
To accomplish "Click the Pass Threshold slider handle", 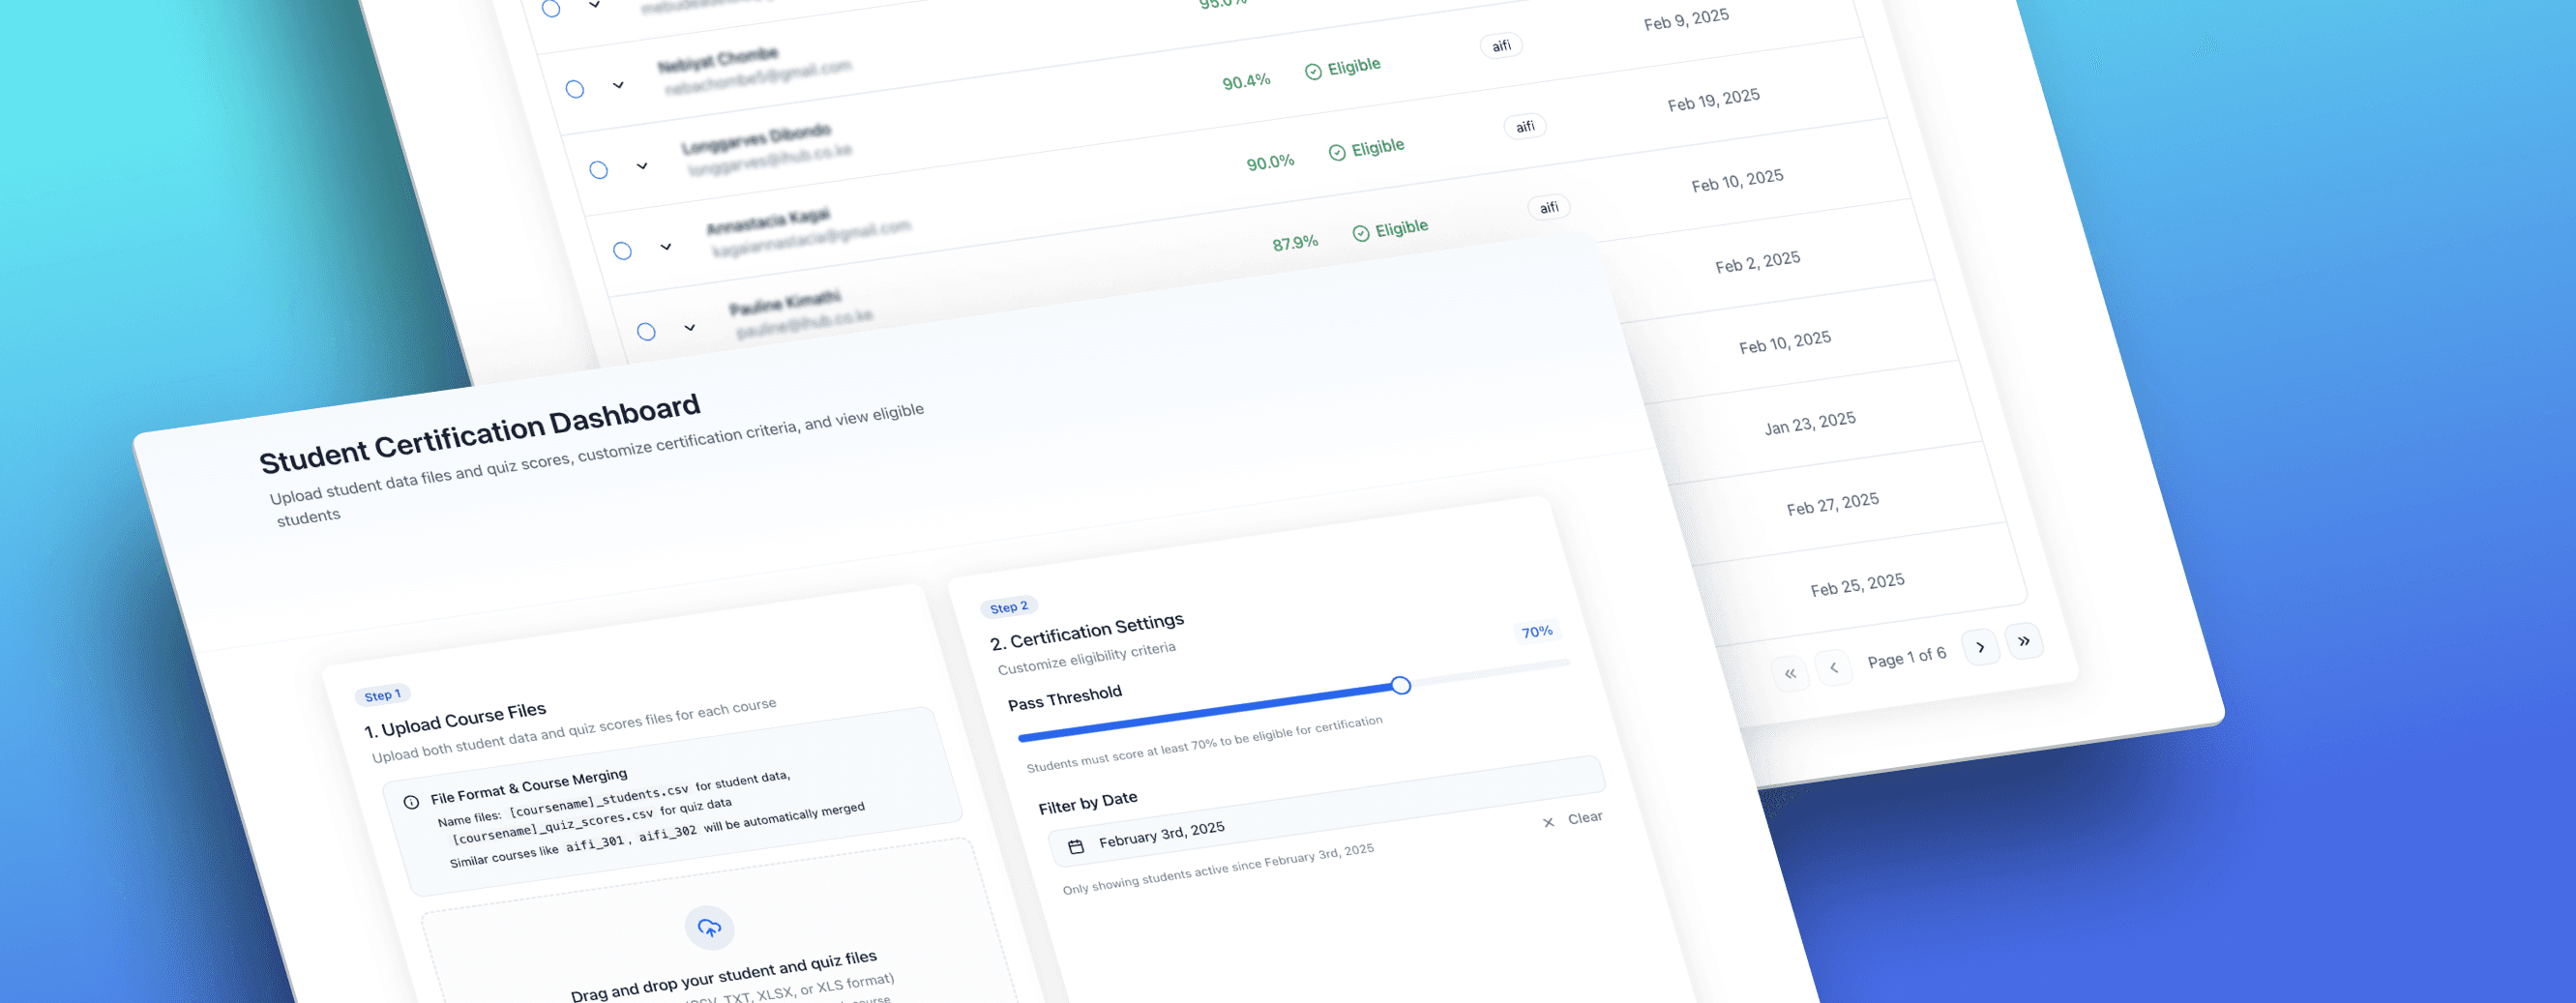I will point(1401,685).
